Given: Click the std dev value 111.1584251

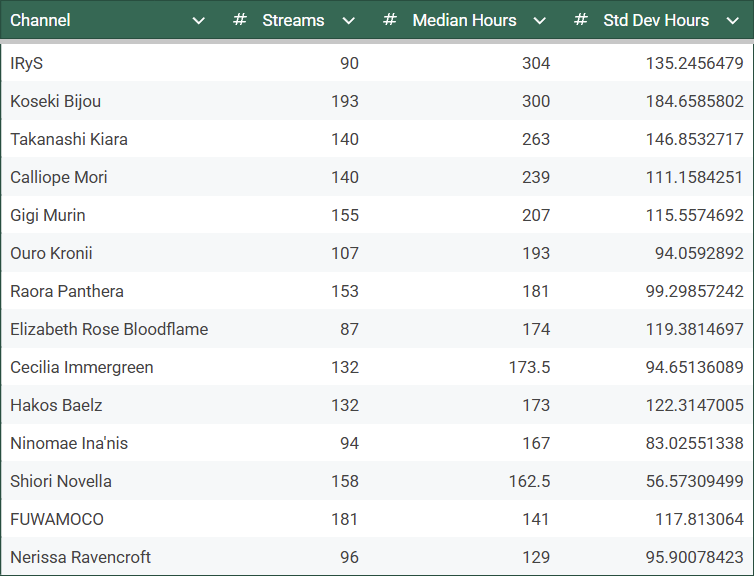Looking at the screenshot, I should tap(695, 177).
